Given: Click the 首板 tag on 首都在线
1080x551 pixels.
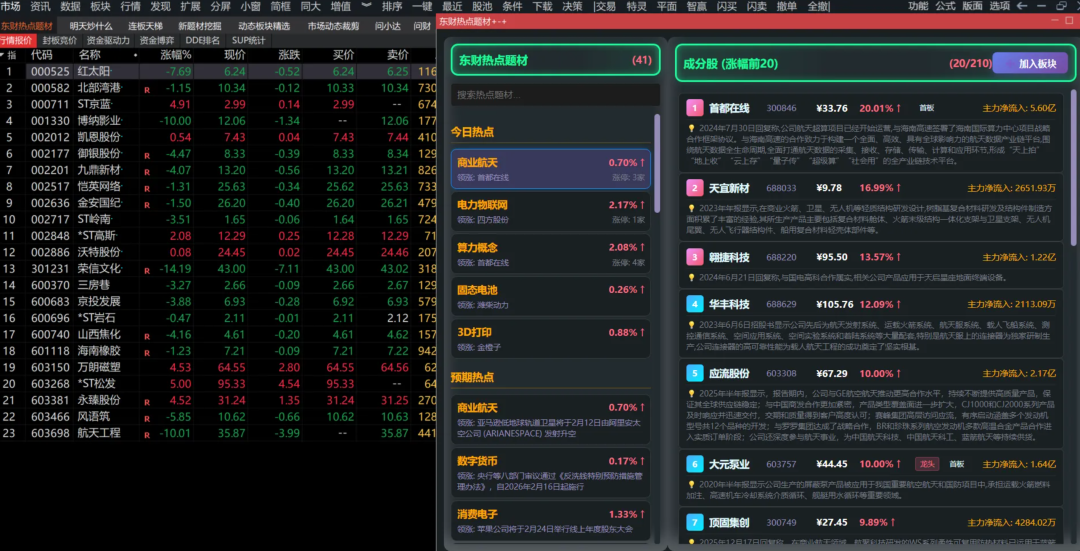Looking at the screenshot, I should (x=927, y=108).
